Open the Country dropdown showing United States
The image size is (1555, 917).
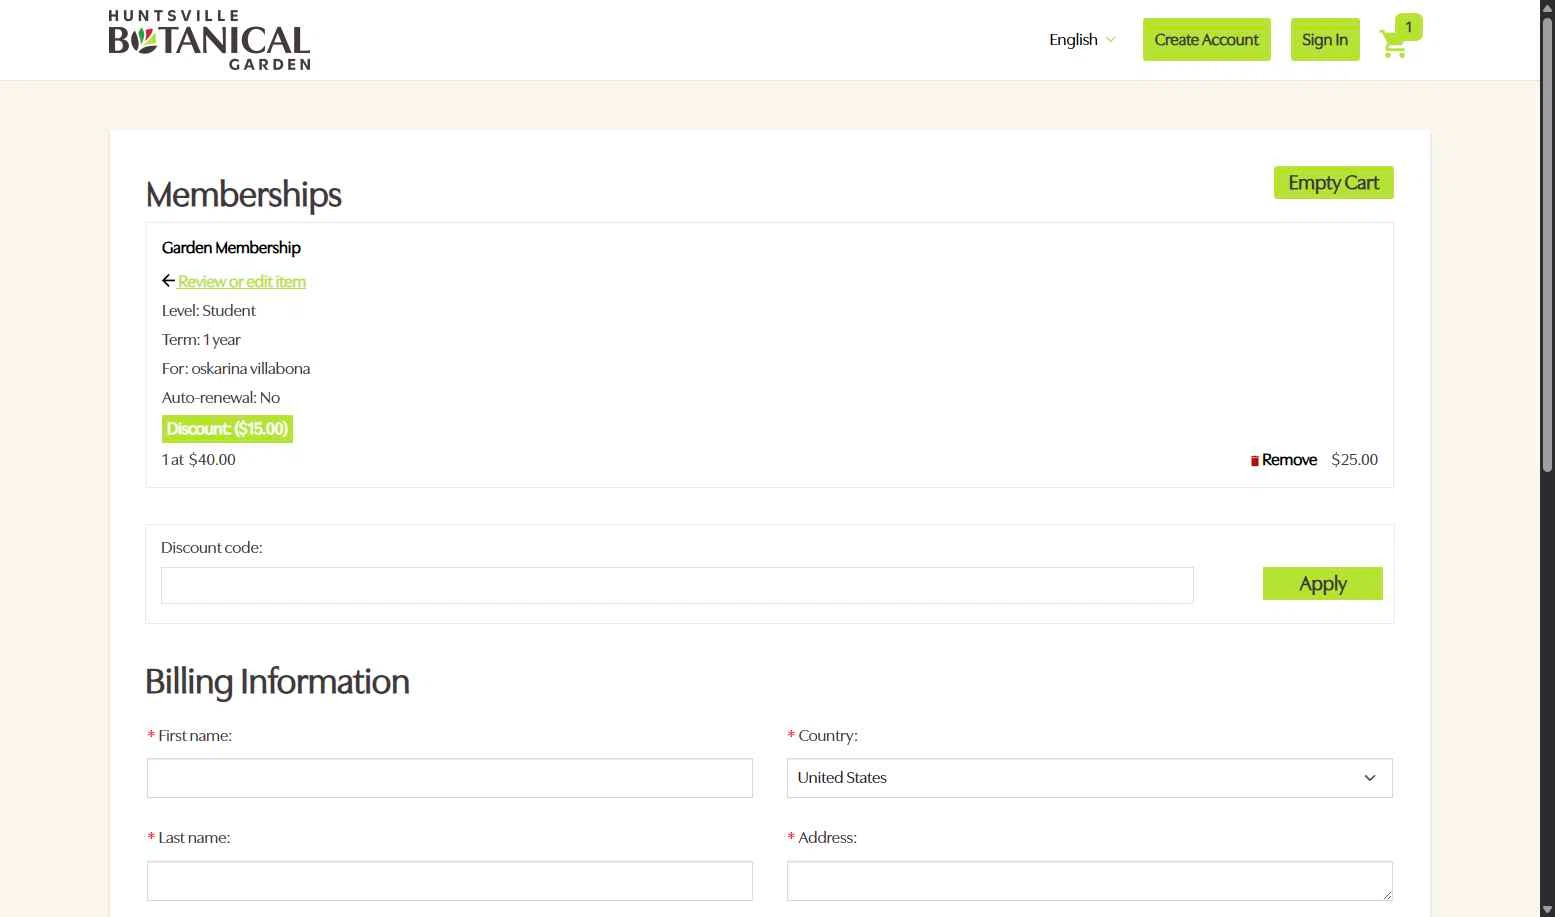pos(1089,778)
